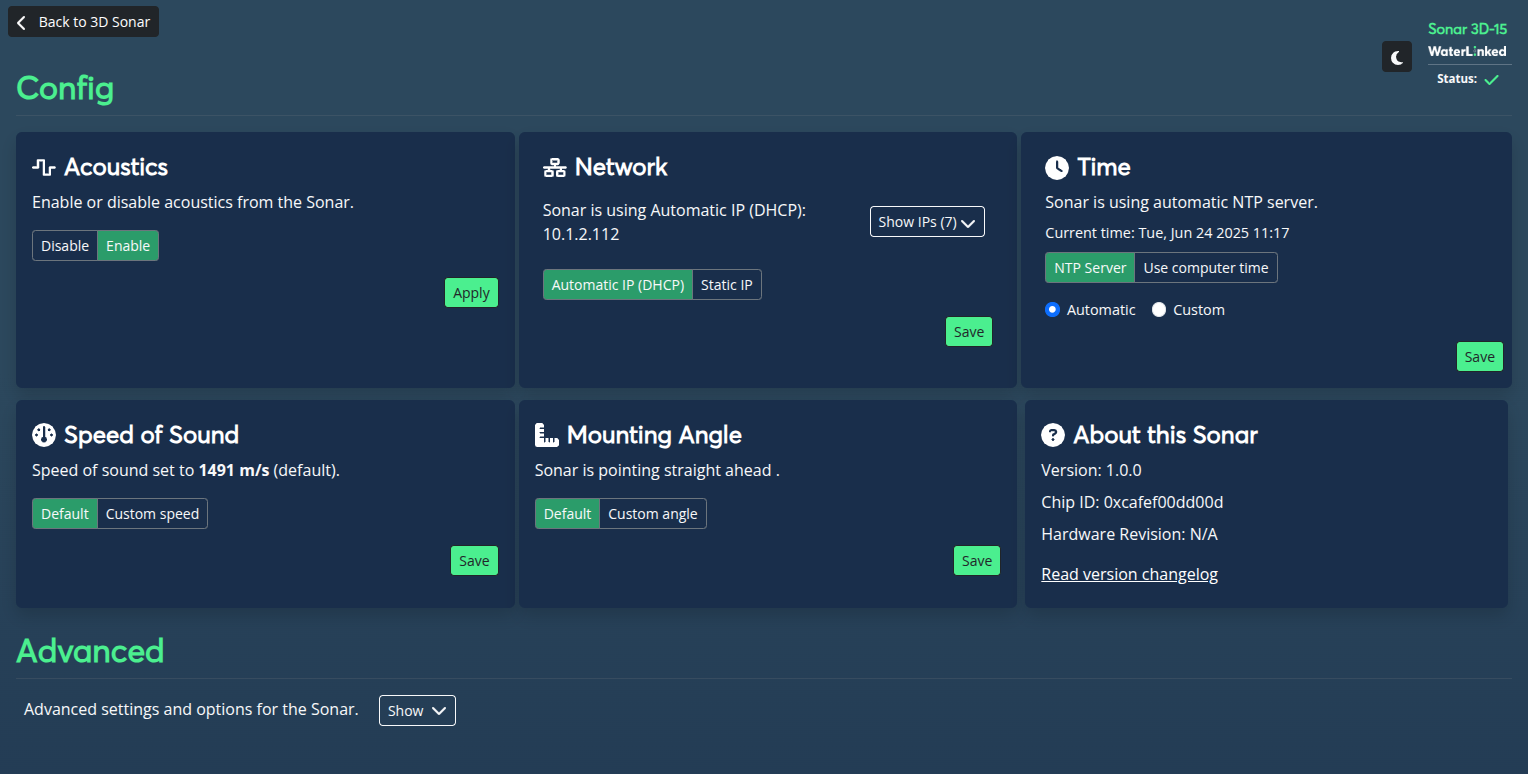Screen dimensions: 1528x774
Task: Click Hardware Revision: N/A text
Action: [1129, 534]
